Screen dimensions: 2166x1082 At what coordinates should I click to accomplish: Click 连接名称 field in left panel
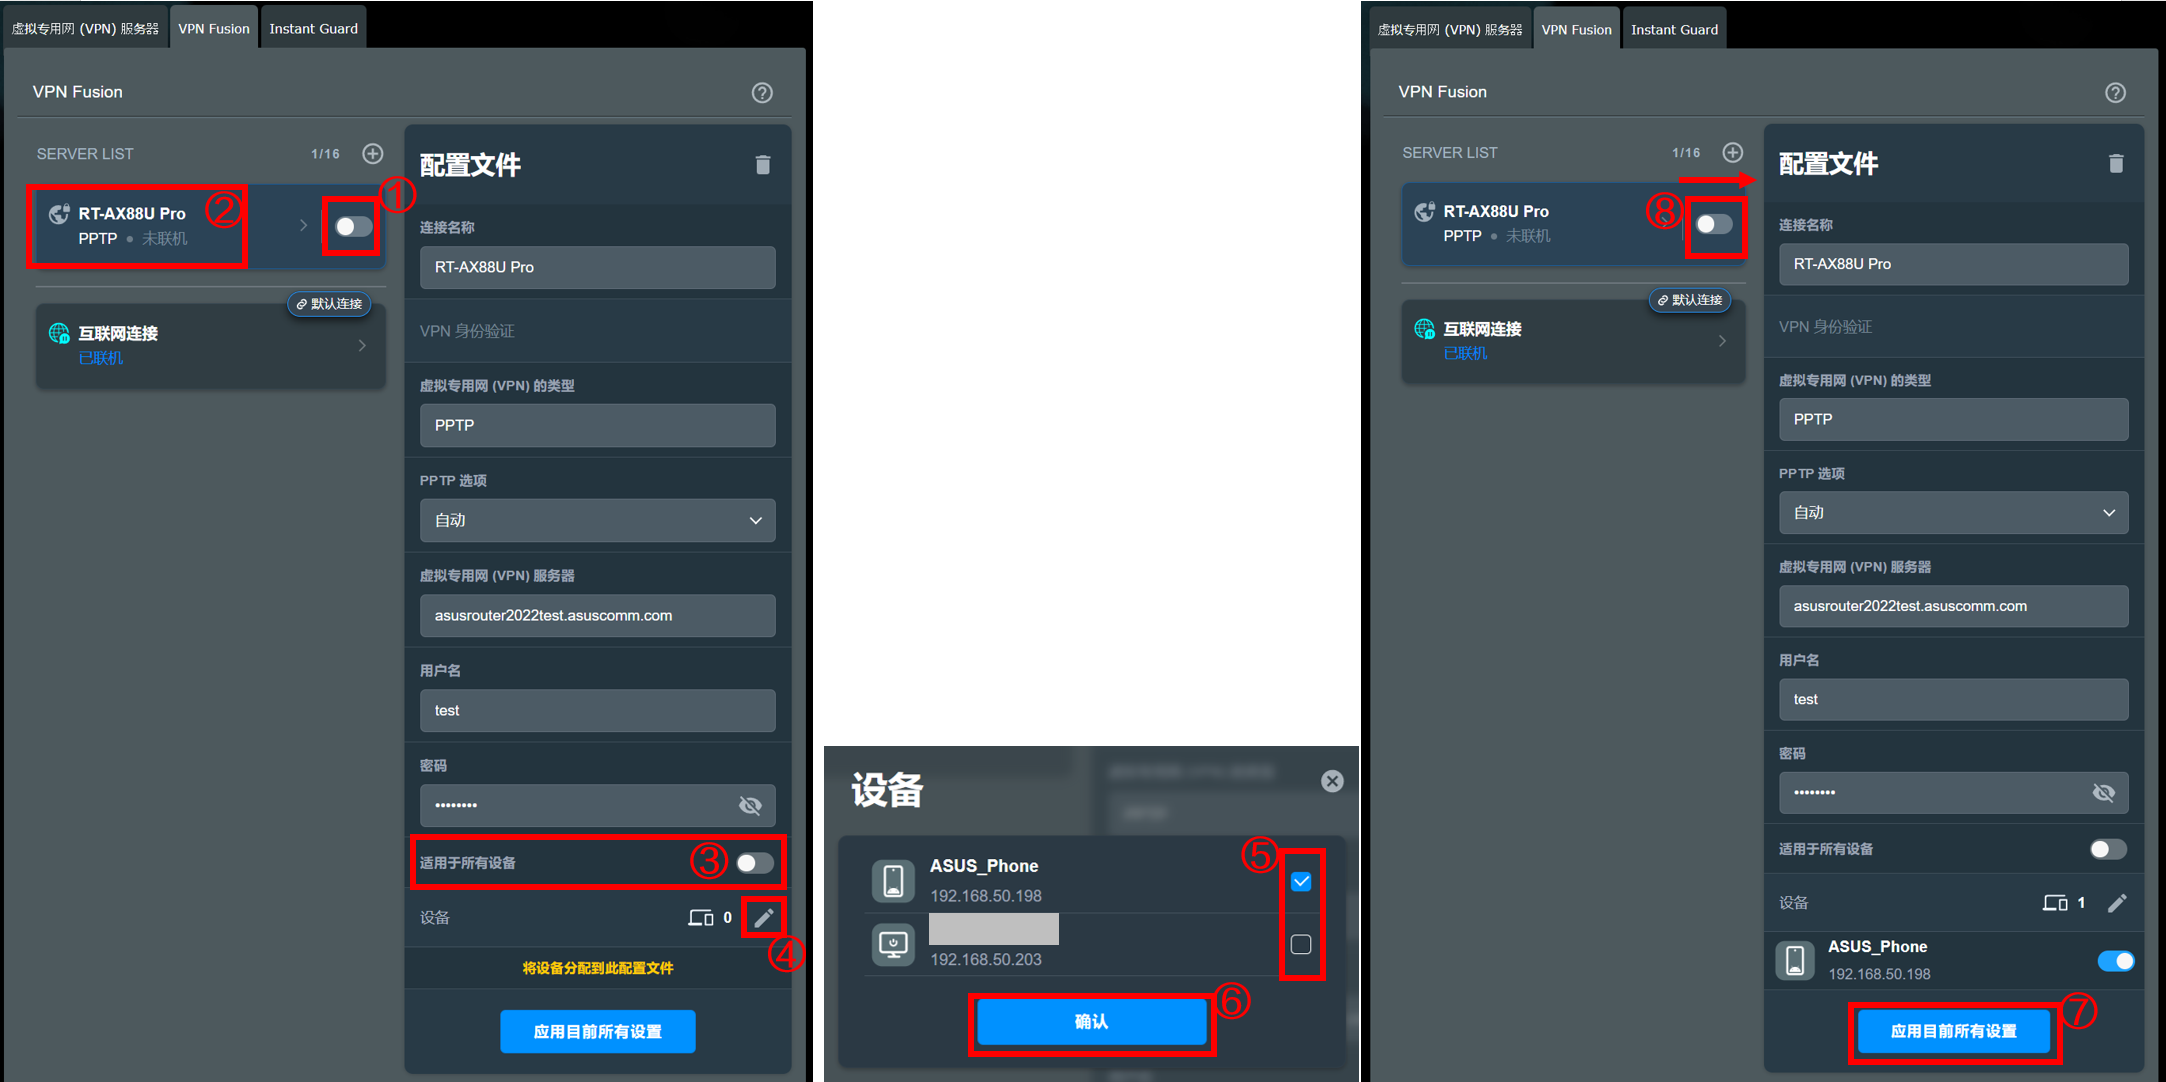[x=598, y=267]
